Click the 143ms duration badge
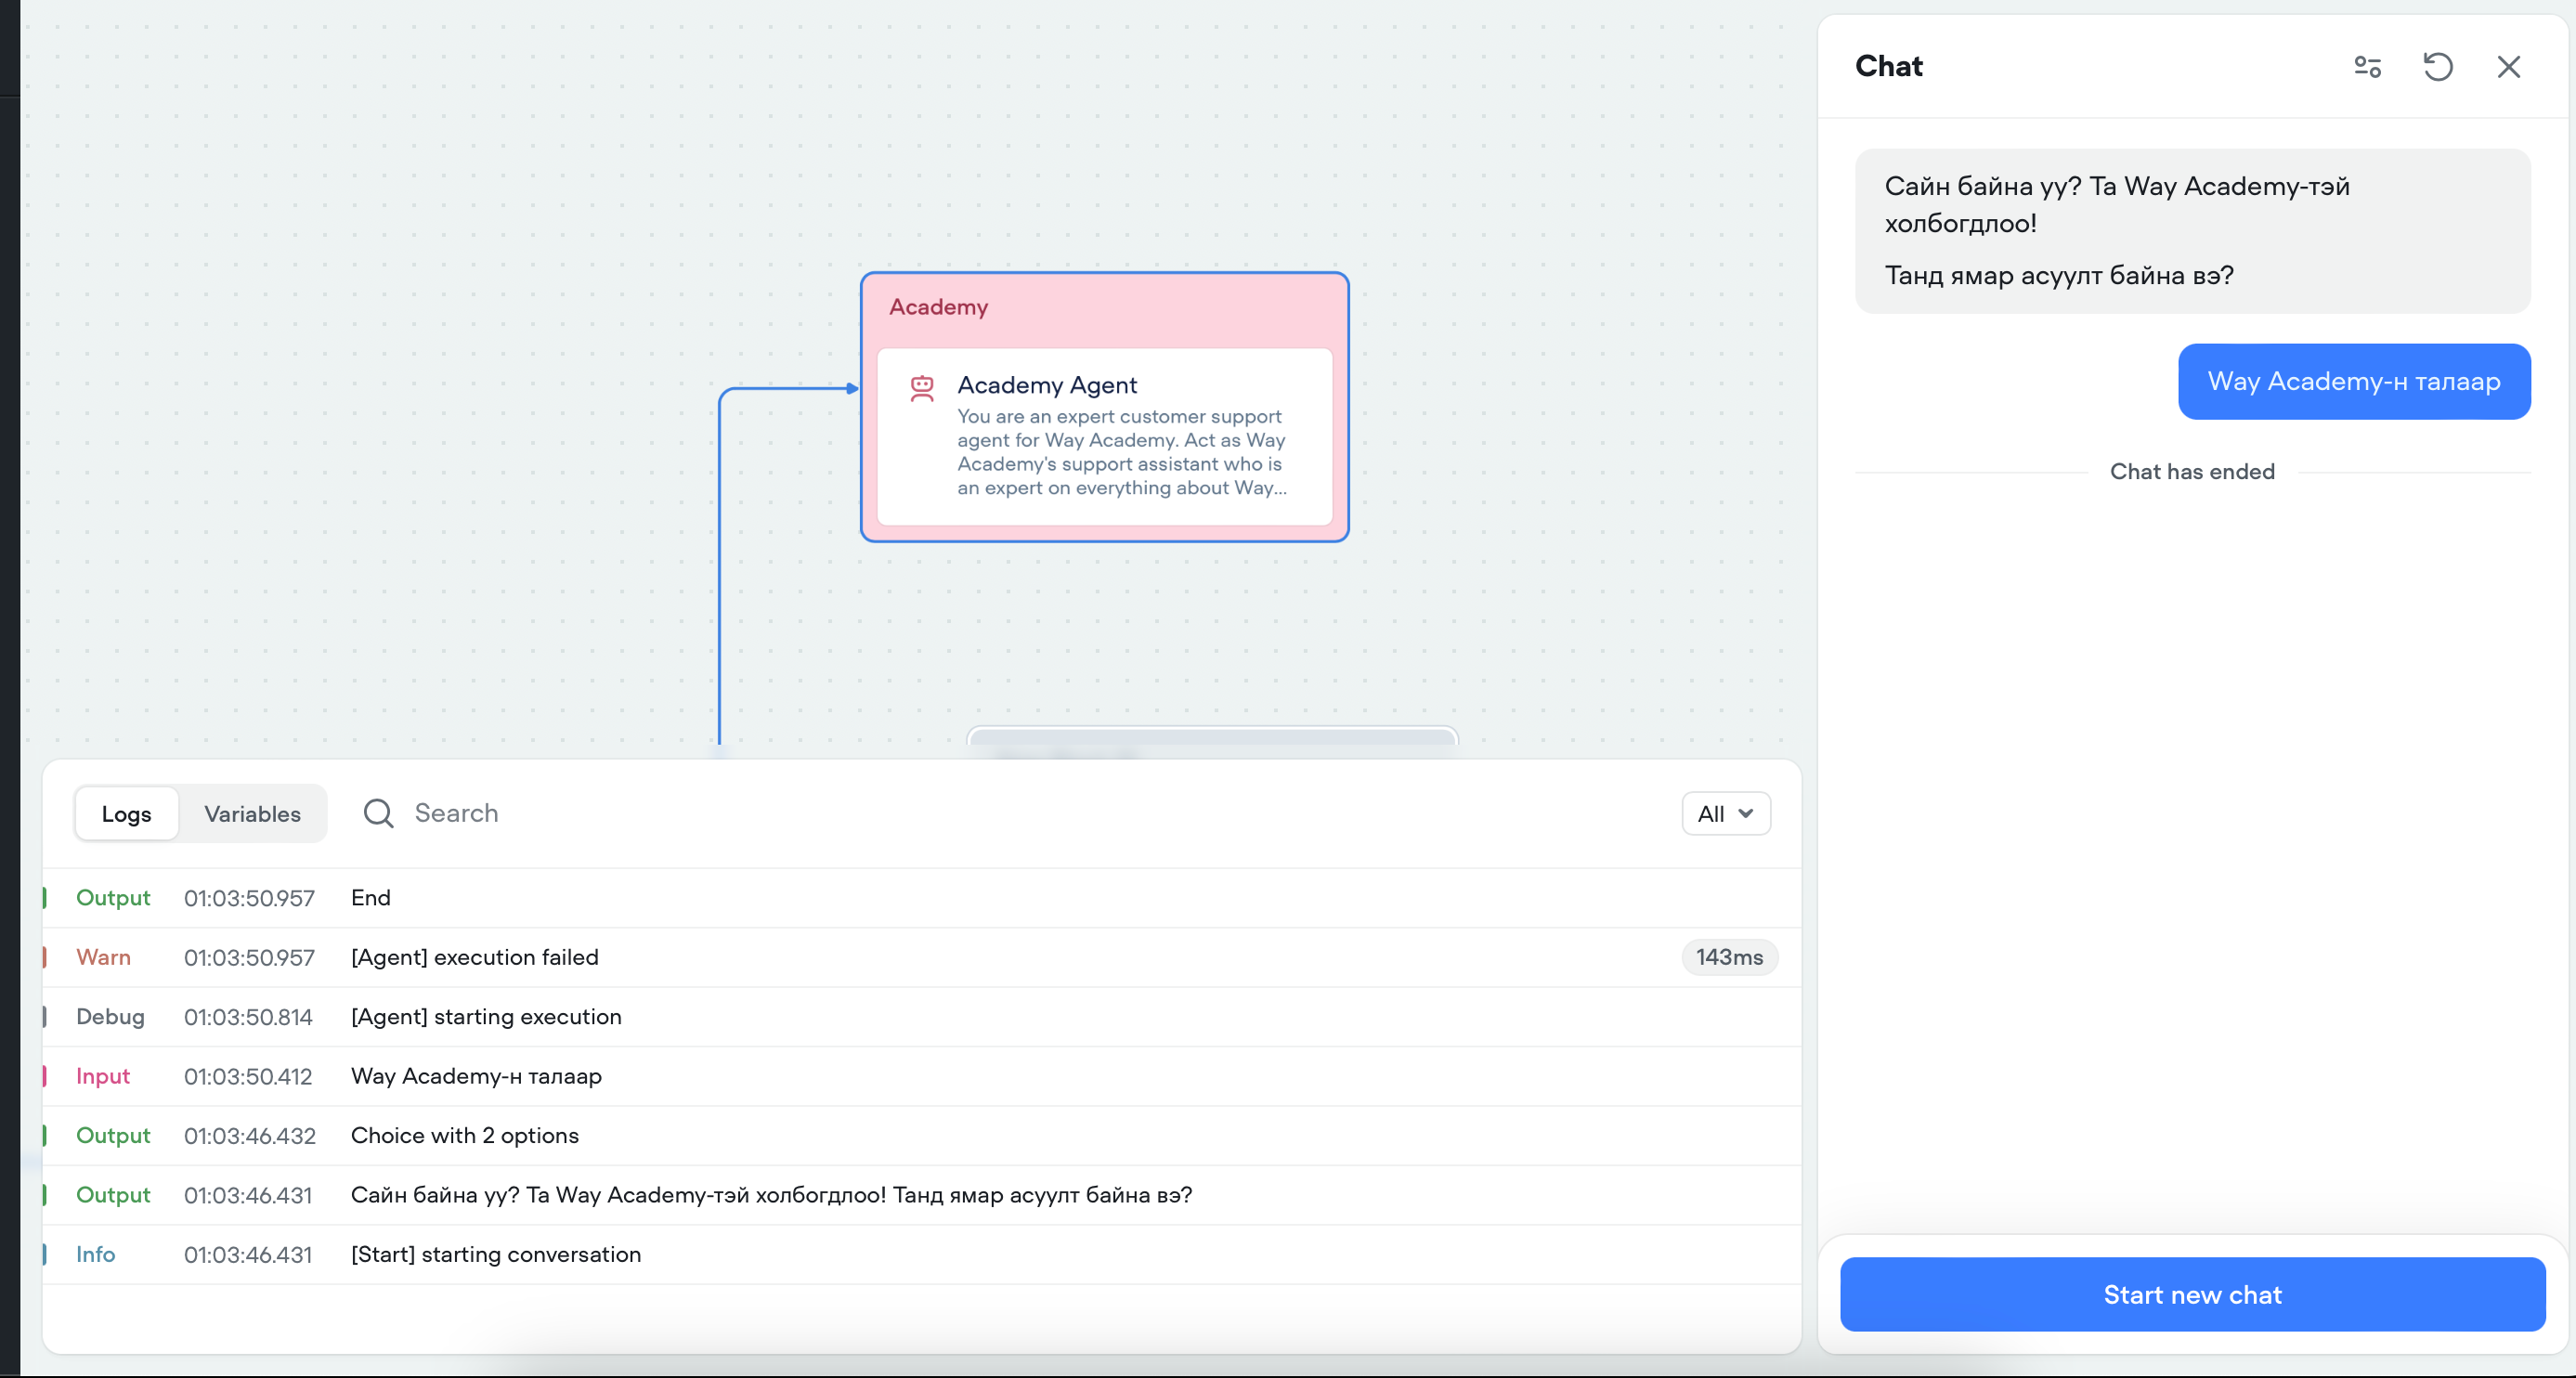The image size is (2576, 1378). [x=1729, y=957]
